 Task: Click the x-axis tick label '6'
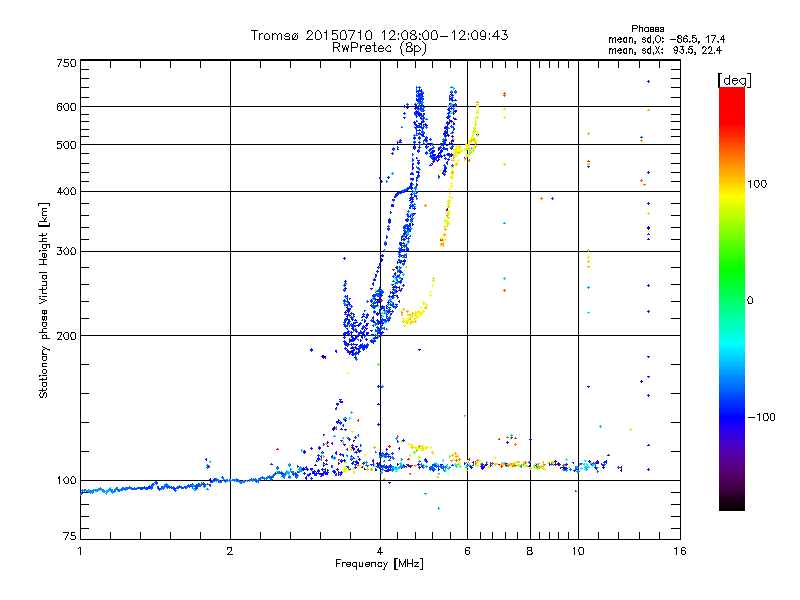(x=467, y=551)
